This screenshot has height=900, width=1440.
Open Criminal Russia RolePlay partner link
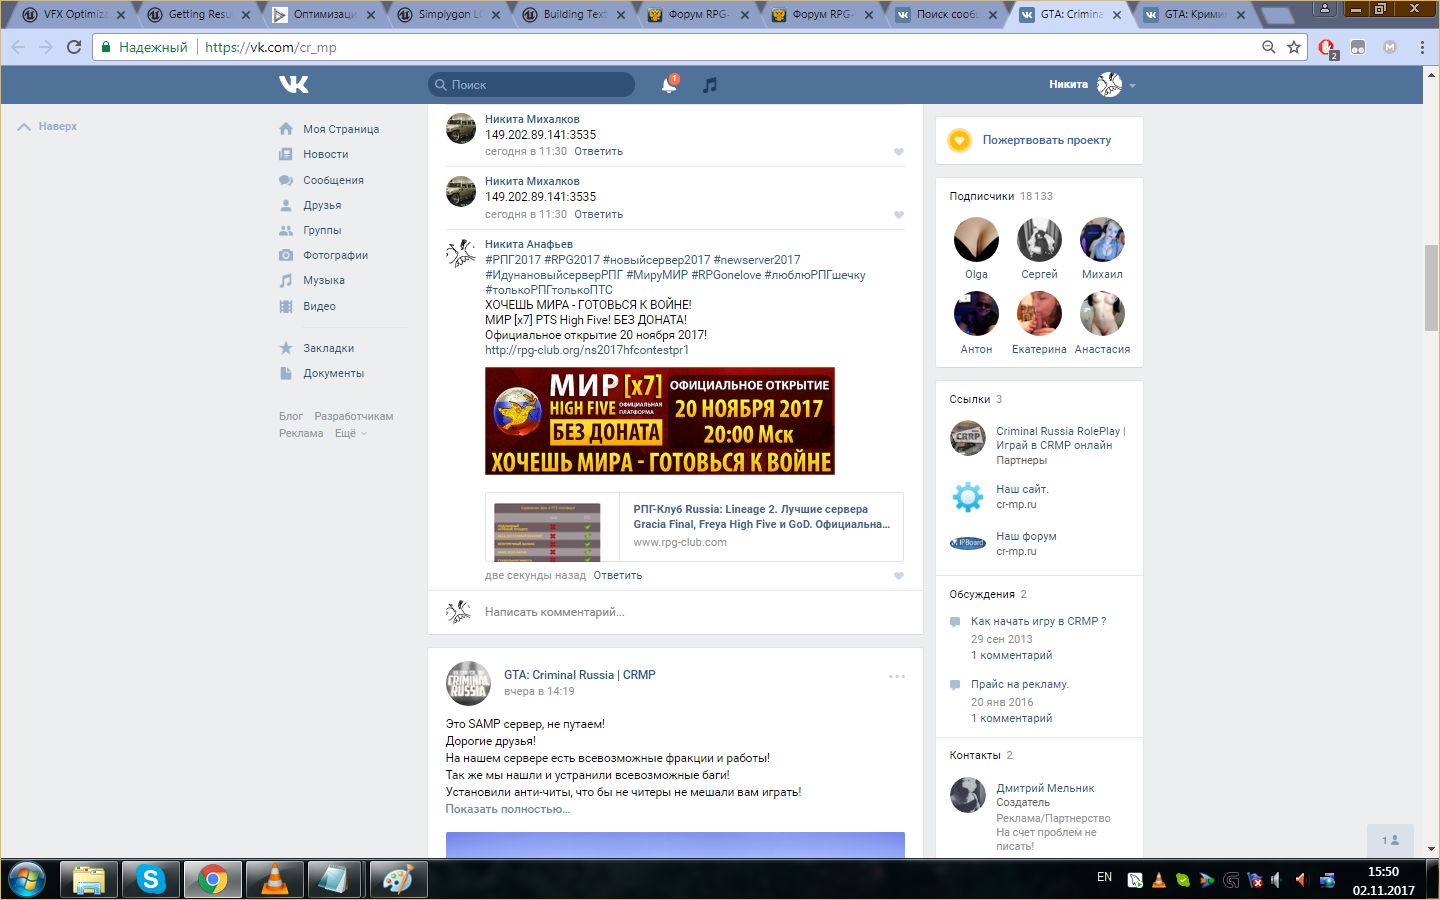coord(1061,438)
